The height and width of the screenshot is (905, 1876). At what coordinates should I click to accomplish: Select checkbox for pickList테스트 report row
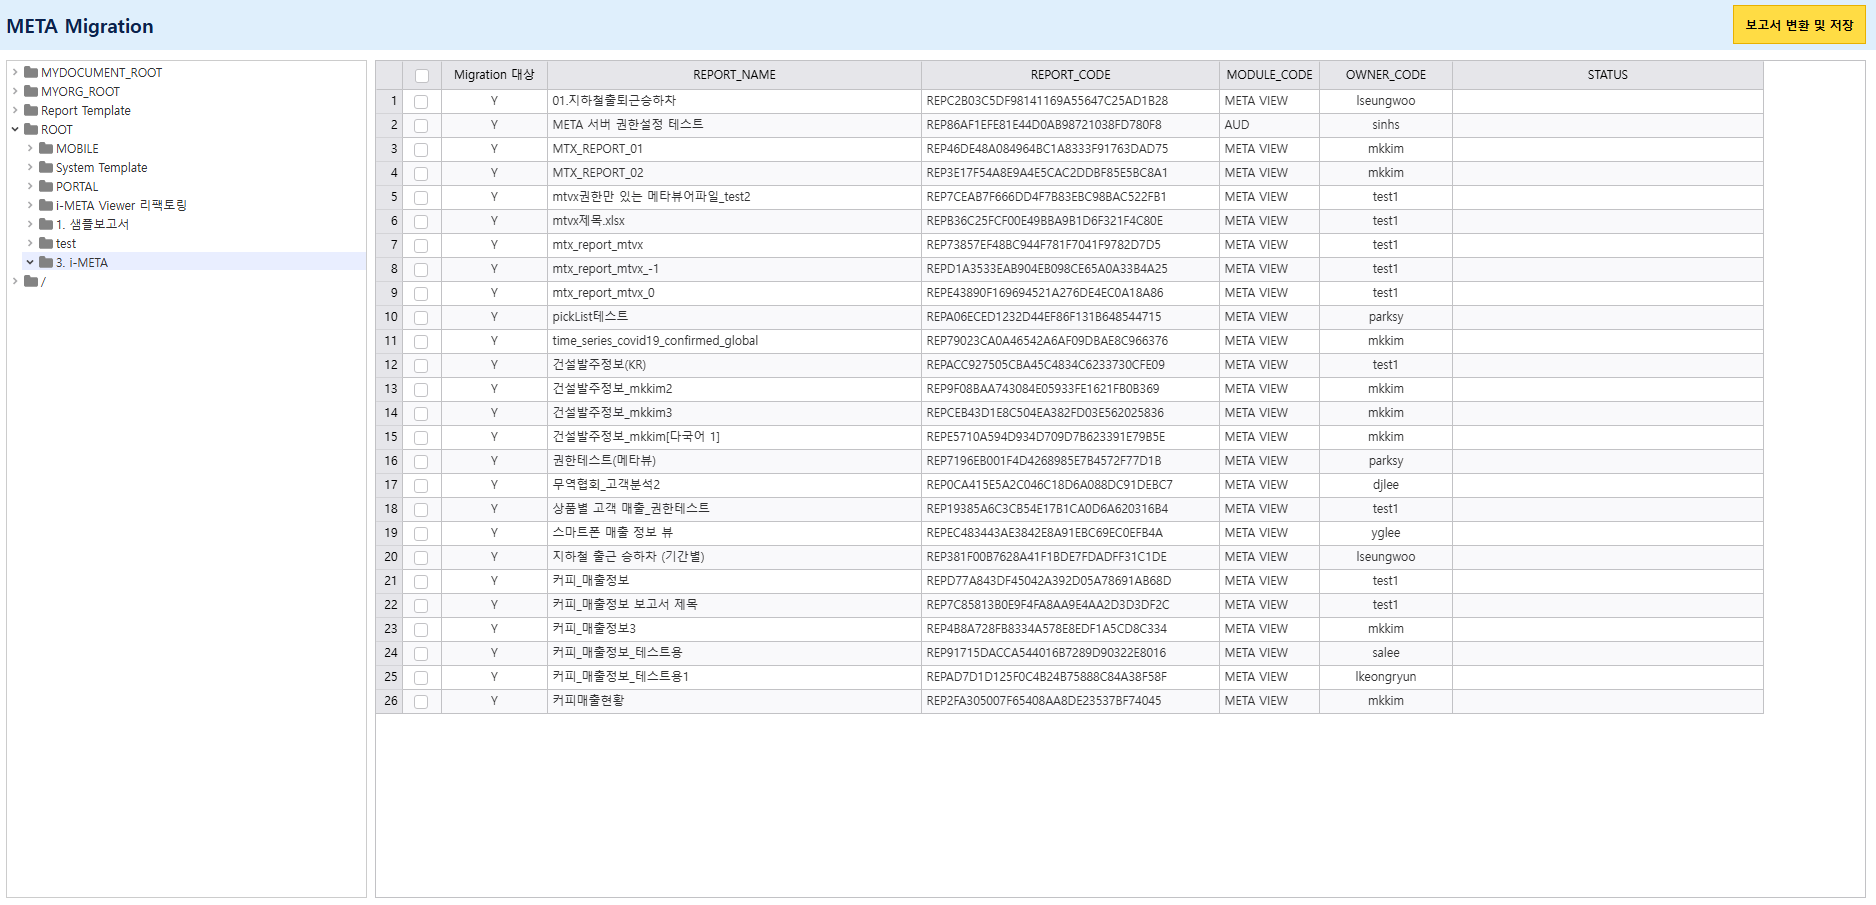(421, 318)
